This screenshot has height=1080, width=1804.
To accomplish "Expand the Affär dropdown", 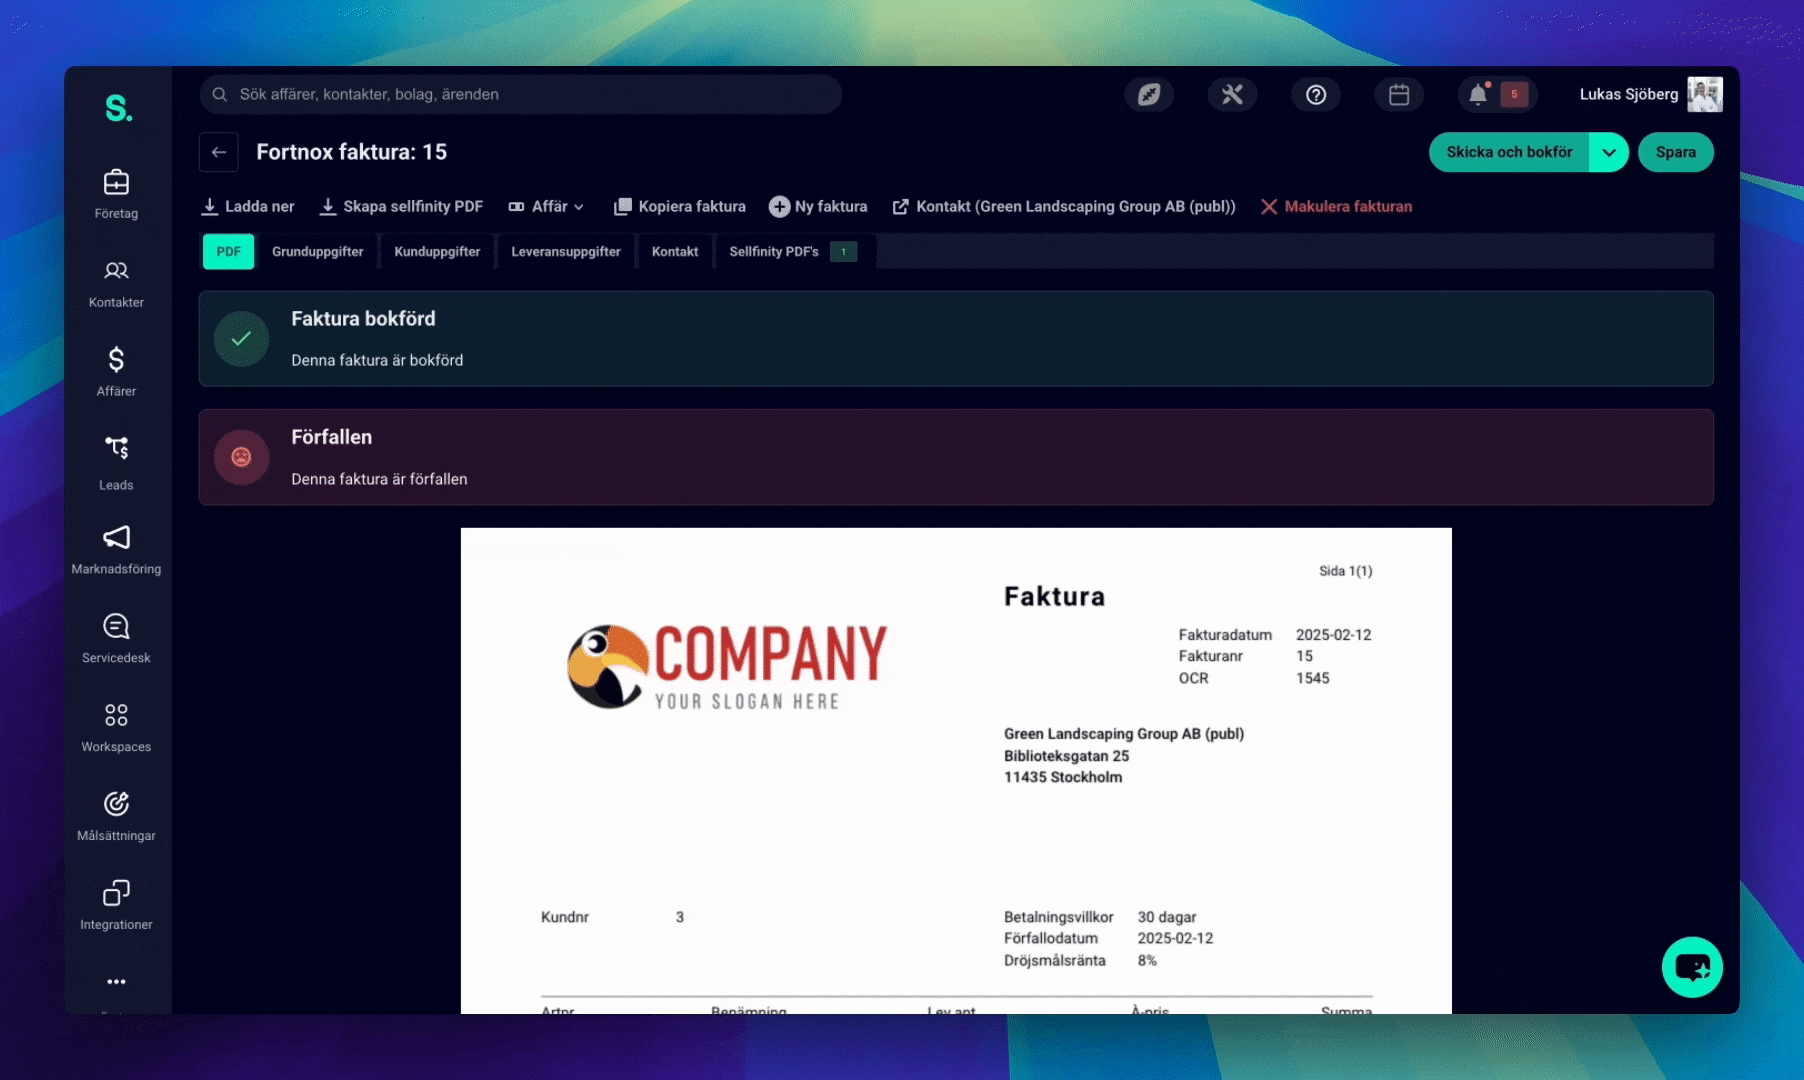I will [547, 206].
